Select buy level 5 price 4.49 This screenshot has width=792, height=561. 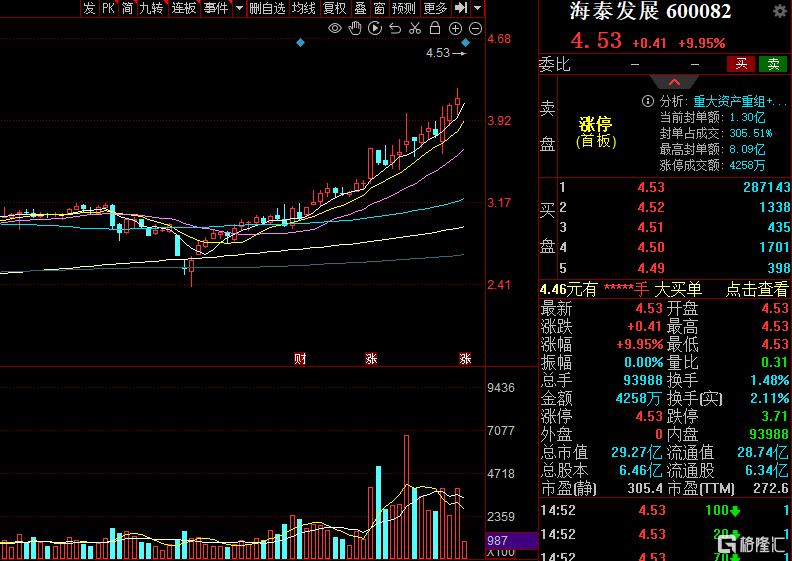(651, 268)
